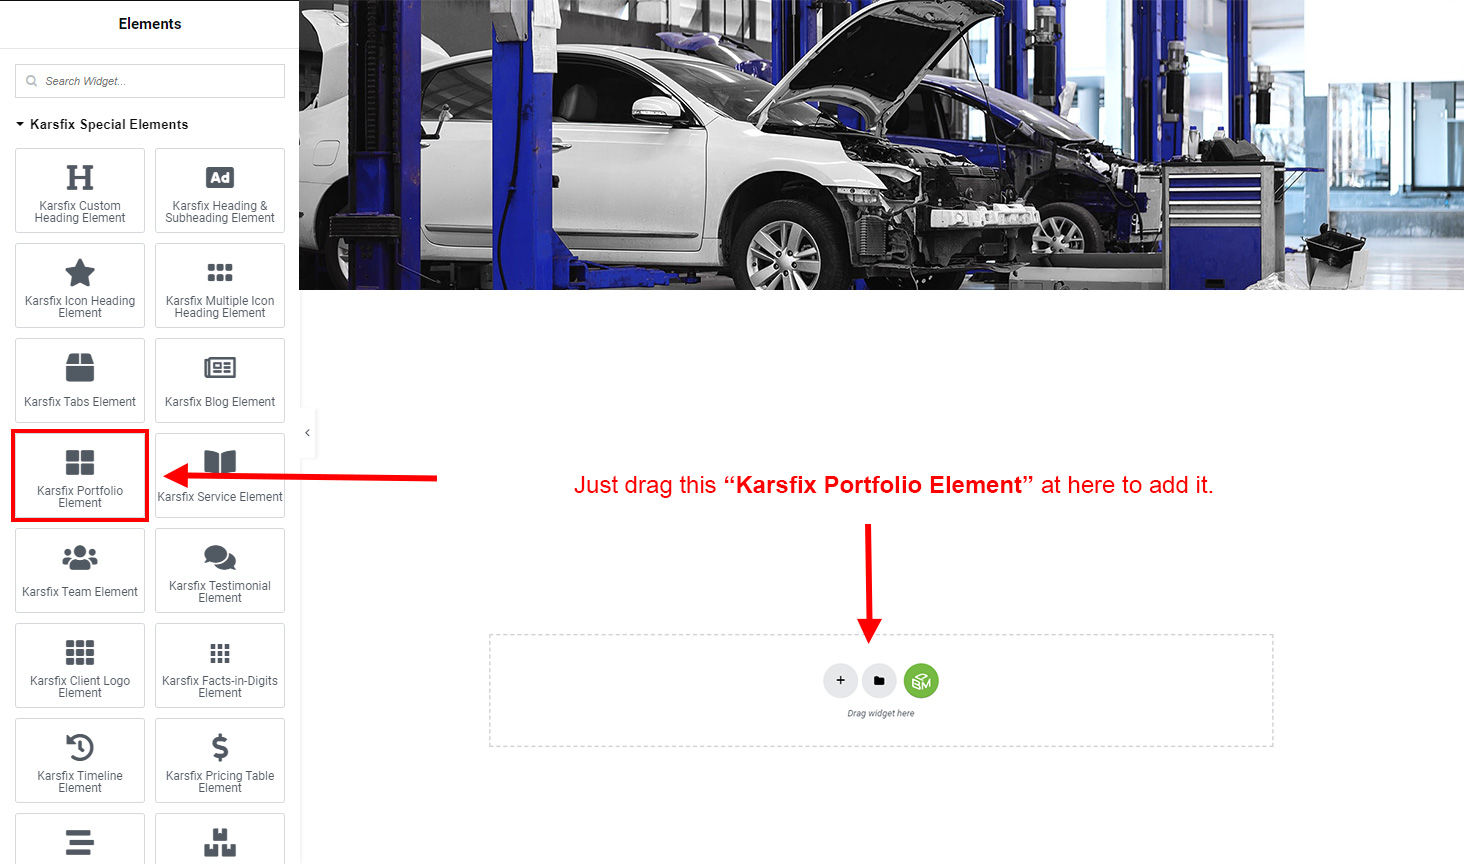Screen dimensions: 1464x864
Task: Add new section with plus button
Action: point(841,681)
